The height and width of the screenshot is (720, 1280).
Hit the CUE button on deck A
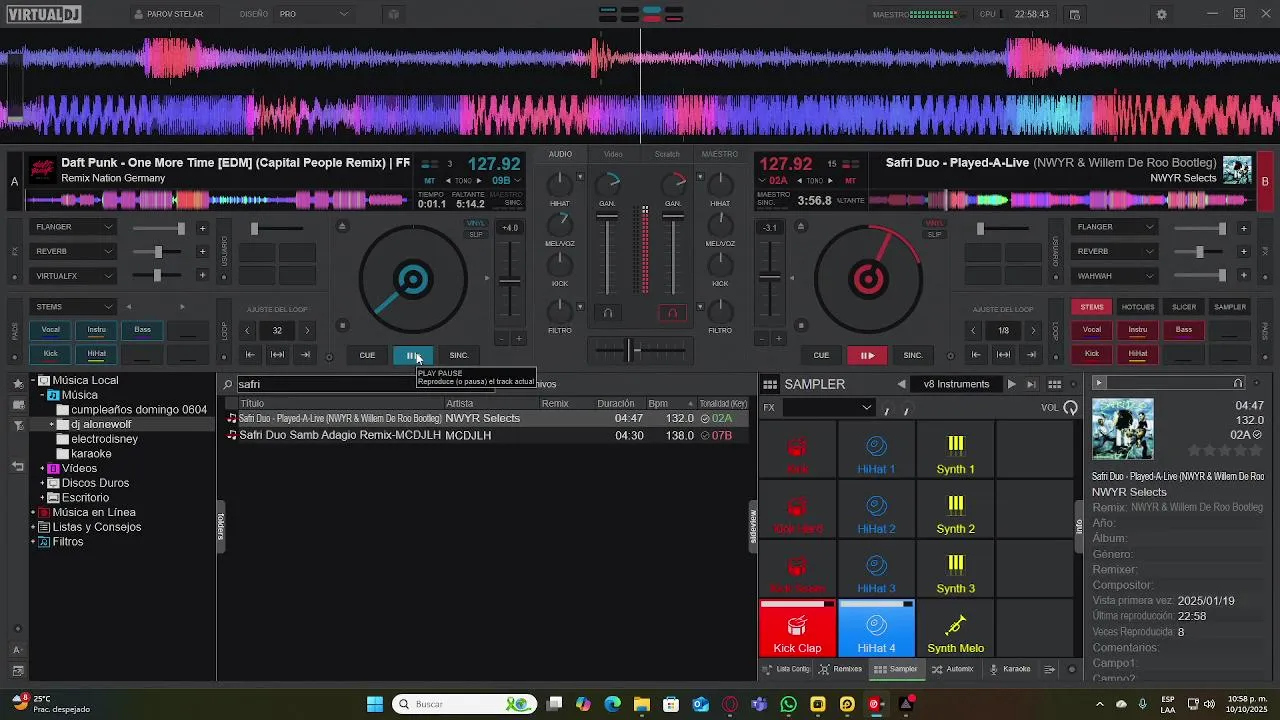point(367,355)
